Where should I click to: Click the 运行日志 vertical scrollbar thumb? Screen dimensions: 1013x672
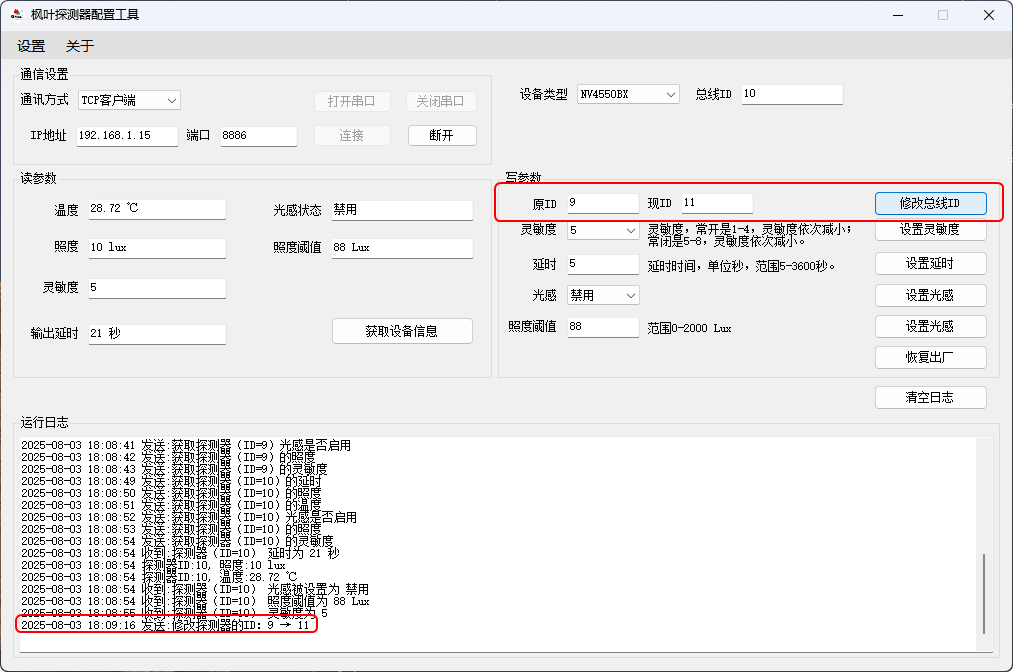[984, 593]
